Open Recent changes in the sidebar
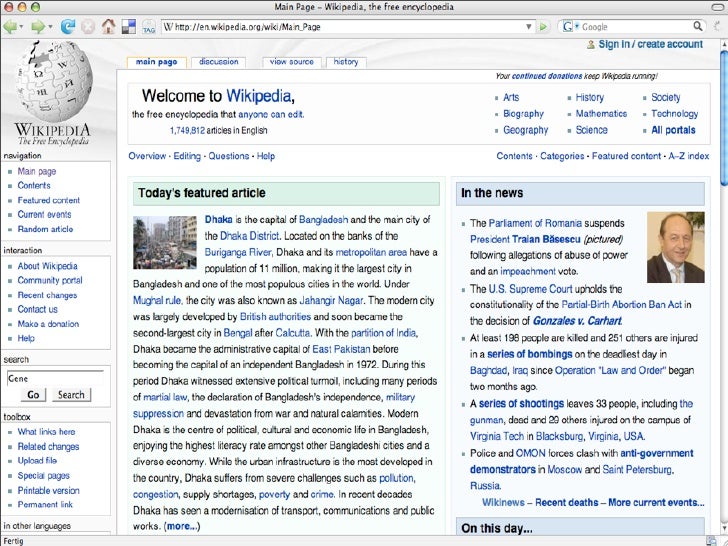Viewport: 728px width, 546px height. tap(47, 295)
